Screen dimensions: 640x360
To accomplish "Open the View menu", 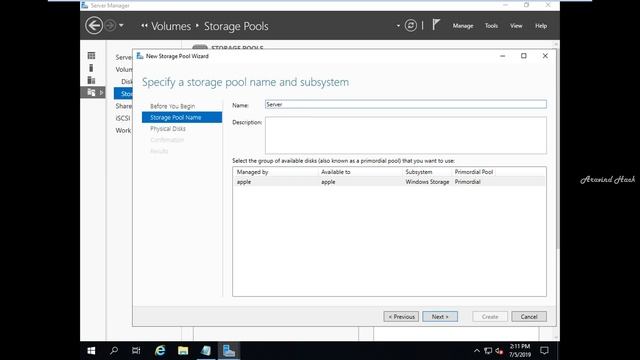I will [x=516, y=26].
